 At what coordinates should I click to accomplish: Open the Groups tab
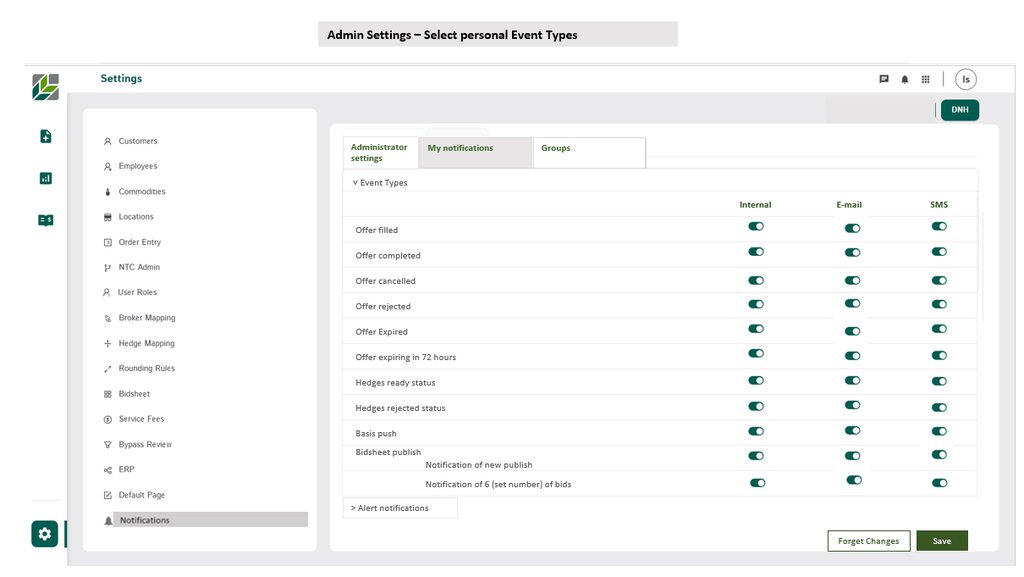pos(556,148)
